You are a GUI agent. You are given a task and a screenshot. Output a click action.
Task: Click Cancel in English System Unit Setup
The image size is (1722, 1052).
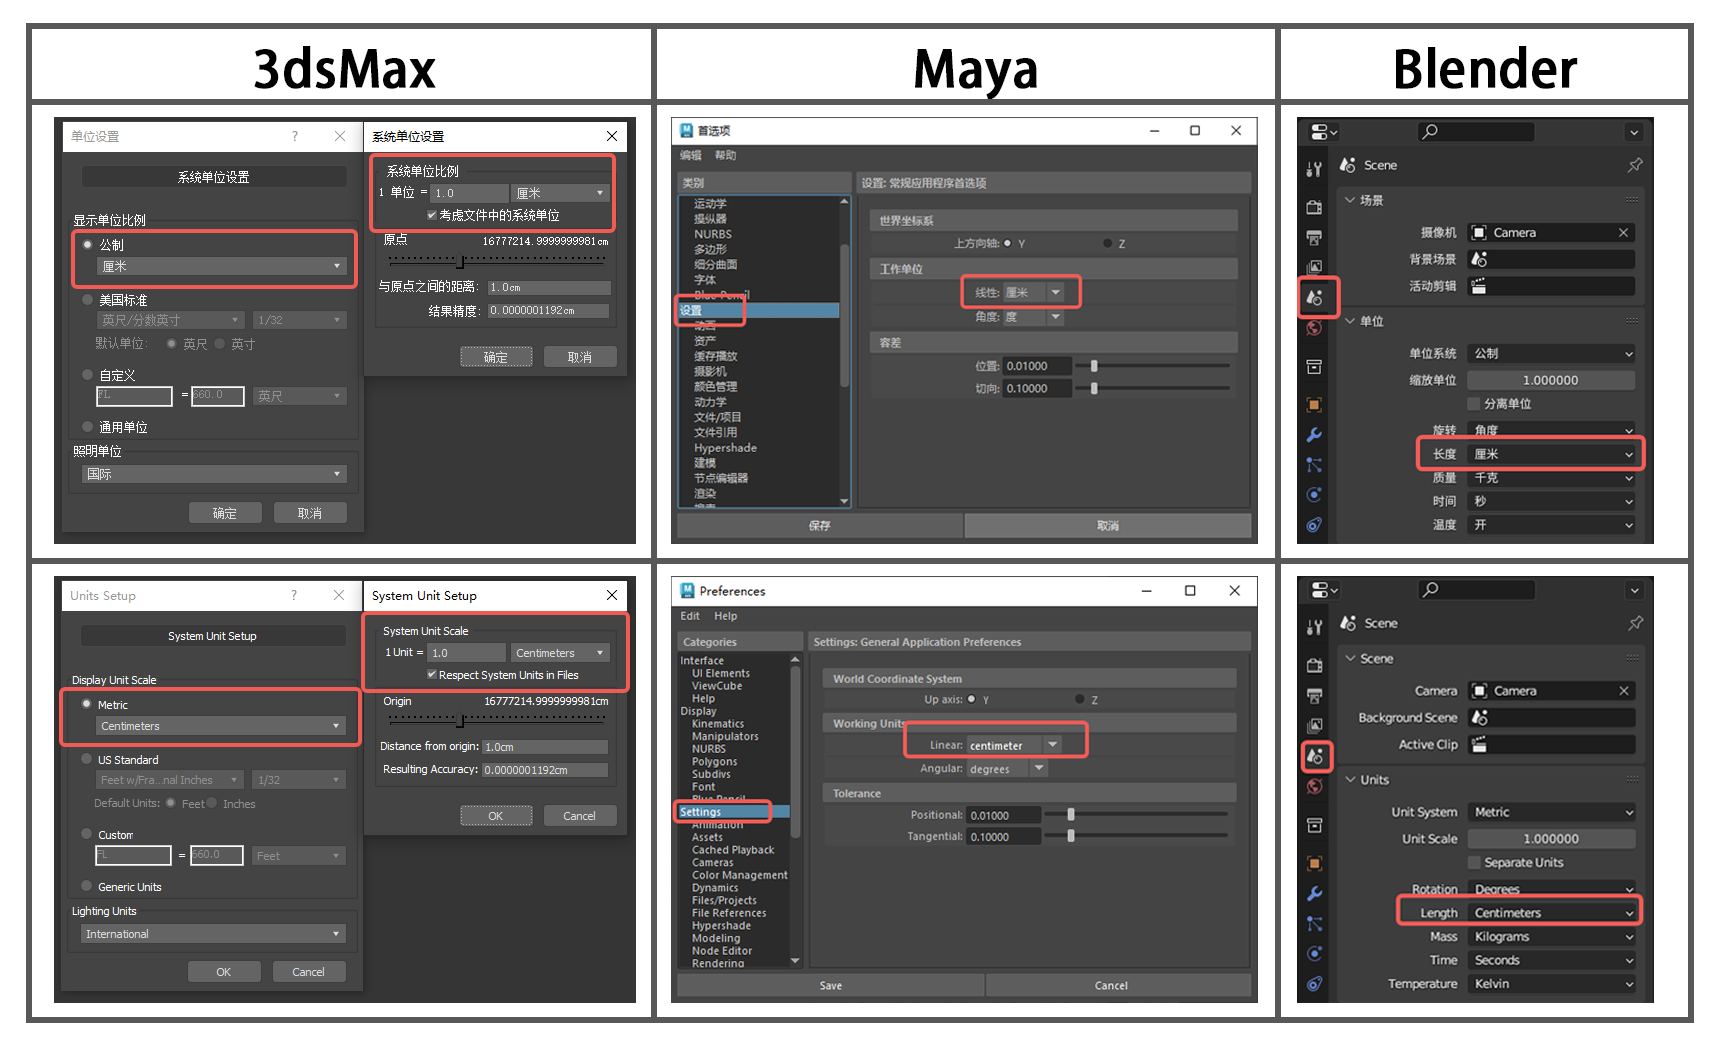point(580,816)
